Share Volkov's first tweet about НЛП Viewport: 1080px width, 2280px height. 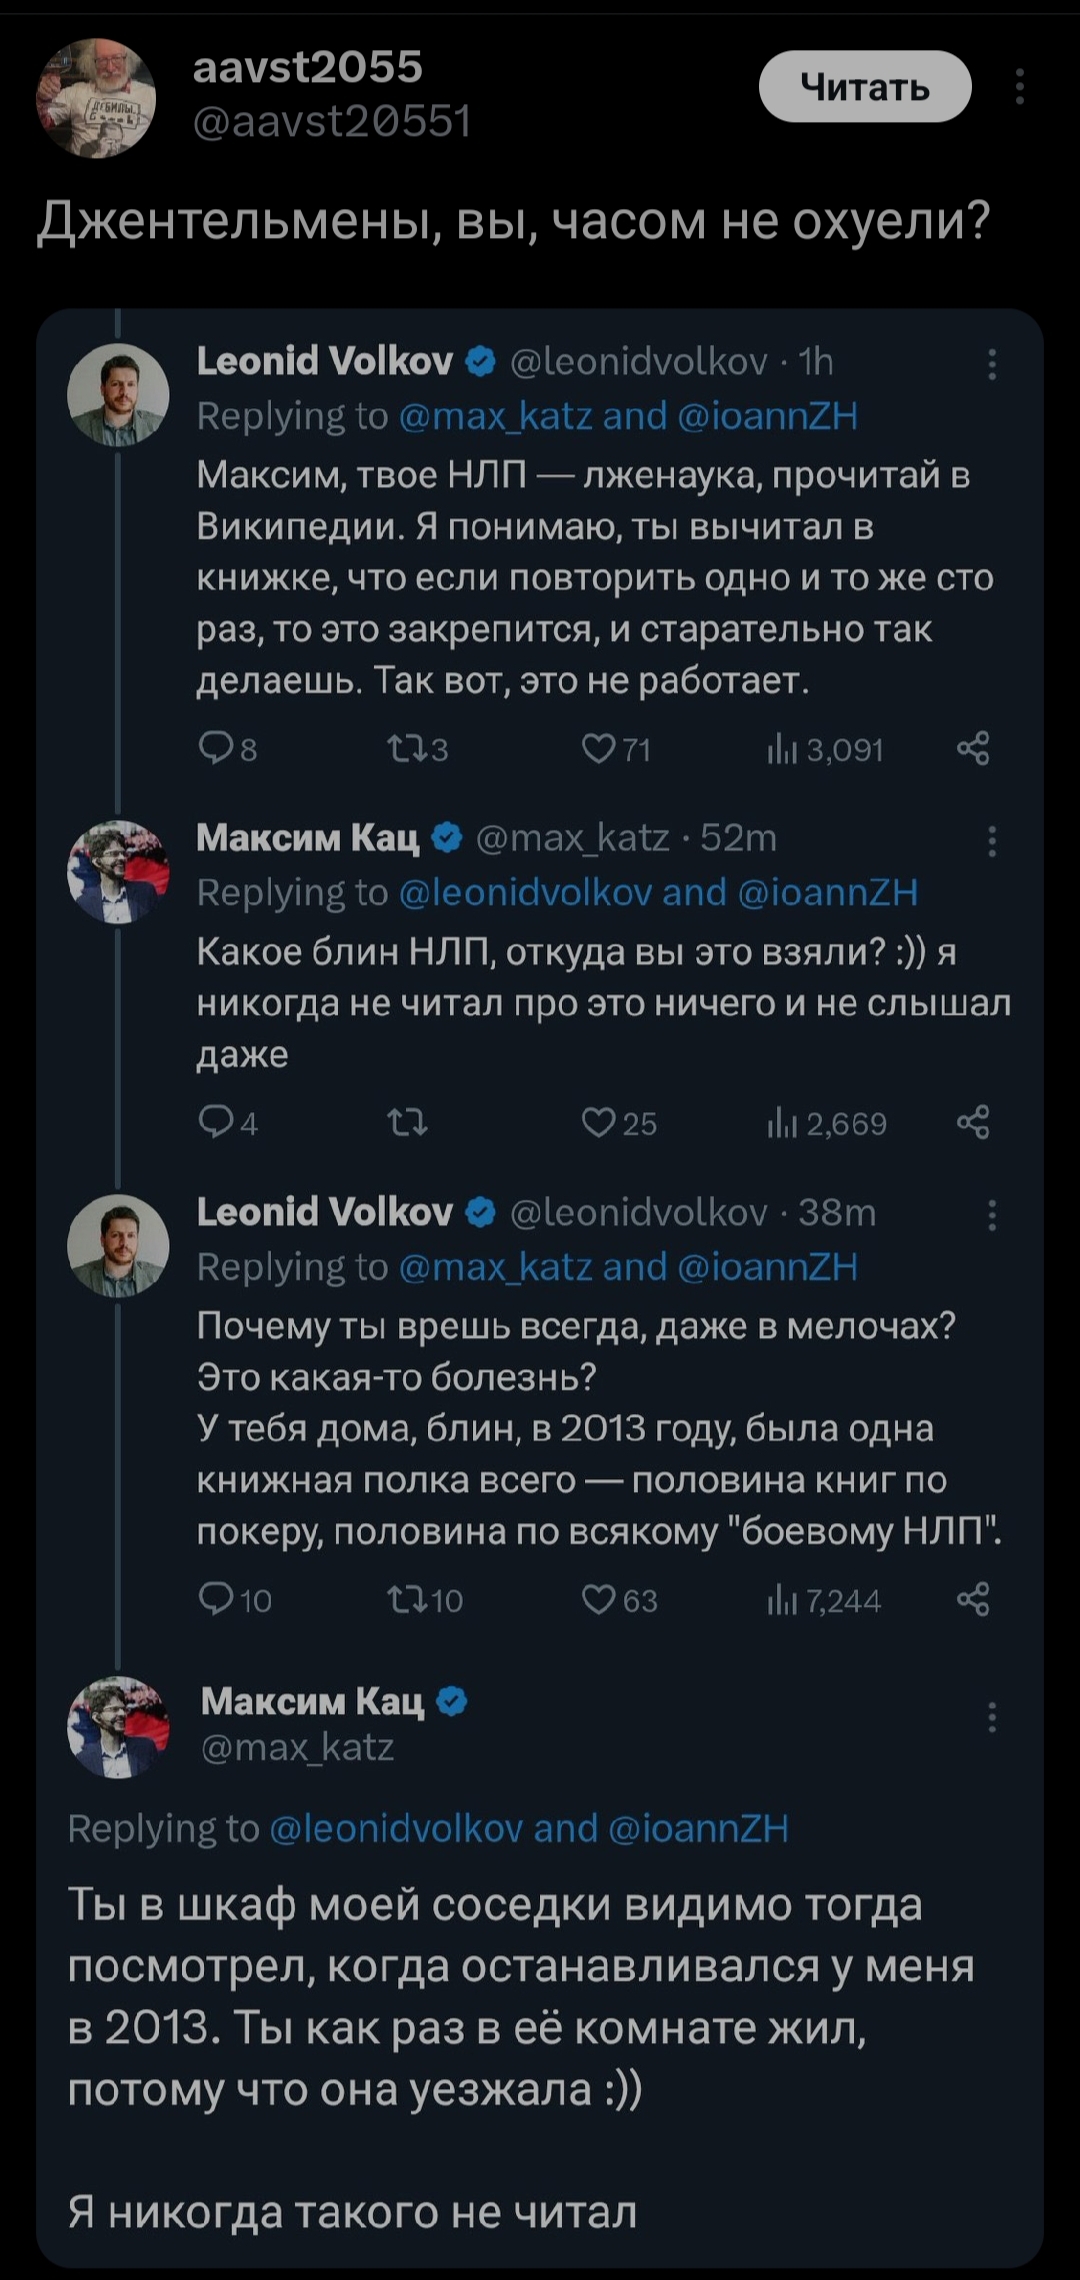(973, 748)
